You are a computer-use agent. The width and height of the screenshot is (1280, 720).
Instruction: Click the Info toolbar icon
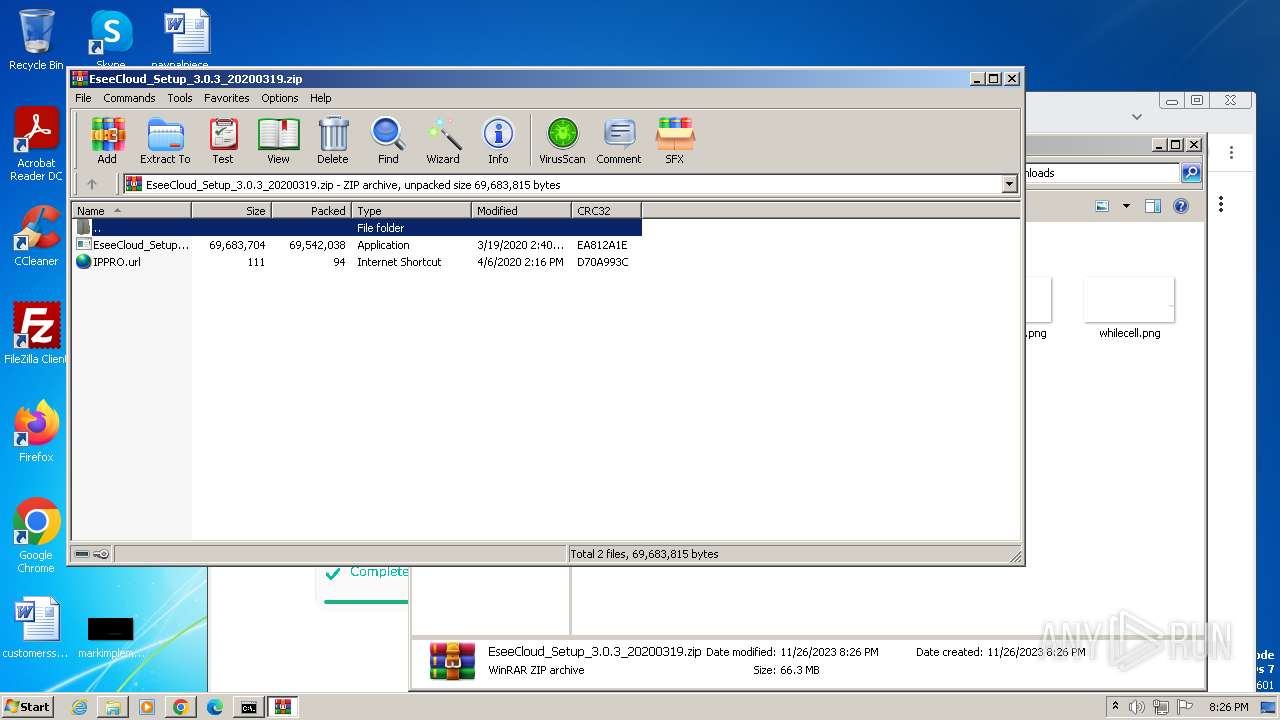point(498,140)
